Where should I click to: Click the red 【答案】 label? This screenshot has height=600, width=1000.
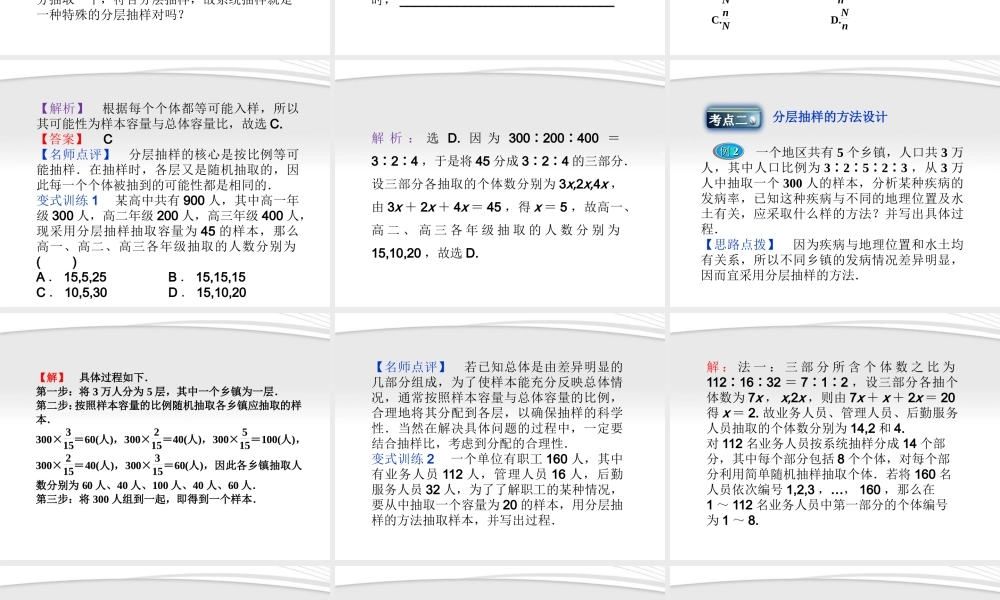[61, 139]
